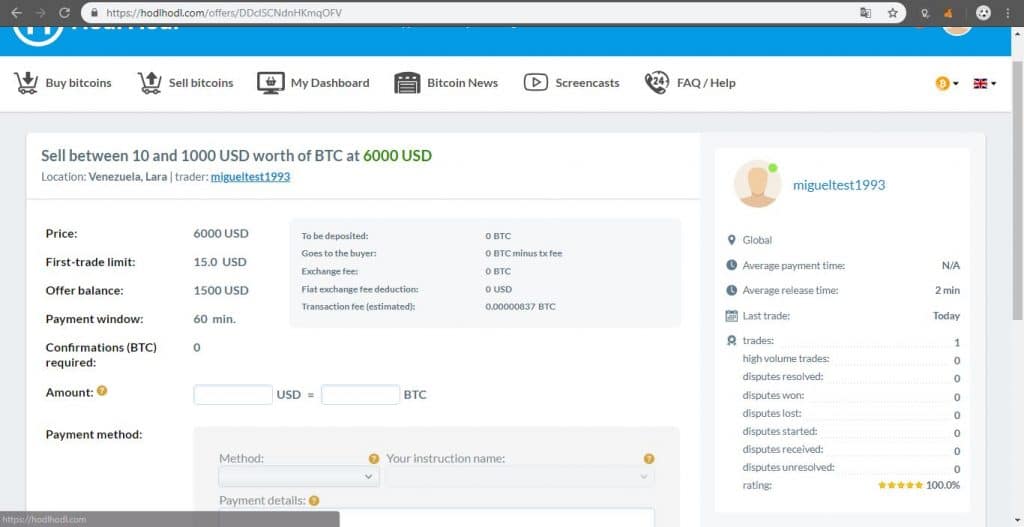Image resolution: width=1024 pixels, height=527 pixels.
Task: Click the Bitcoin News storefront icon
Action: pyautogui.click(x=407, y=83)
